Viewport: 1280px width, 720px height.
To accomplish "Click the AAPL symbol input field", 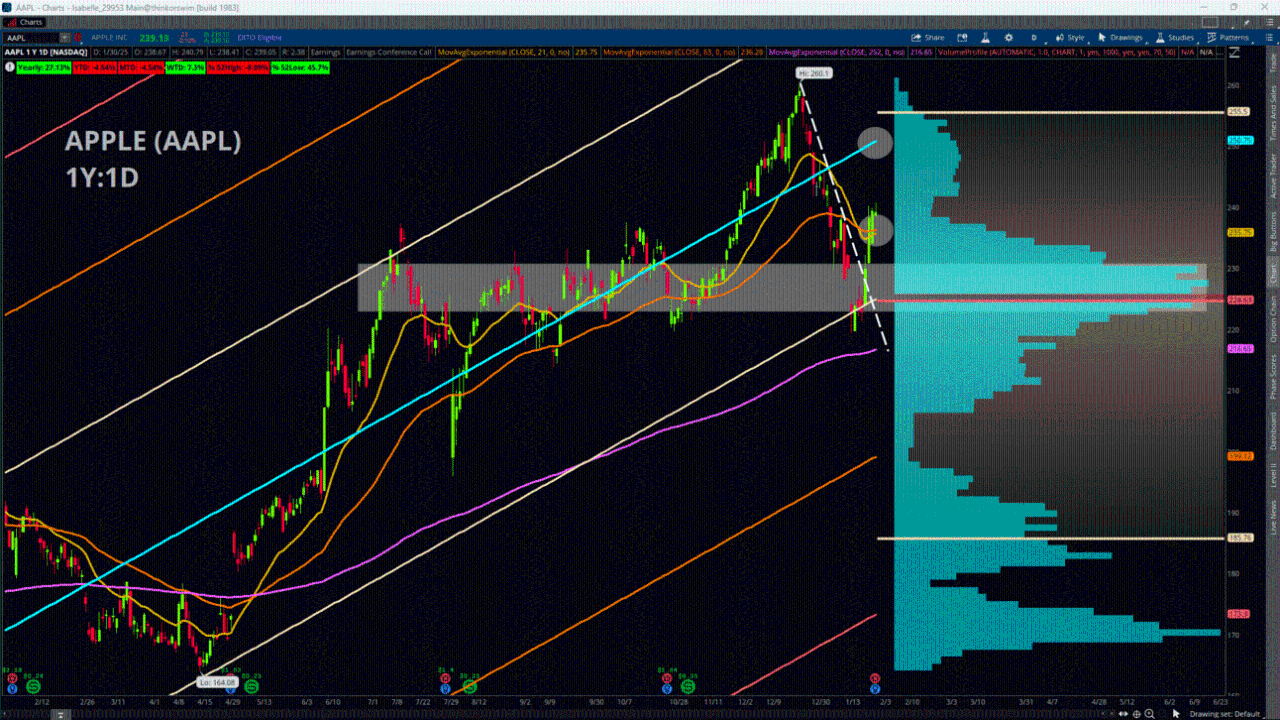I will tap(30, 38).
